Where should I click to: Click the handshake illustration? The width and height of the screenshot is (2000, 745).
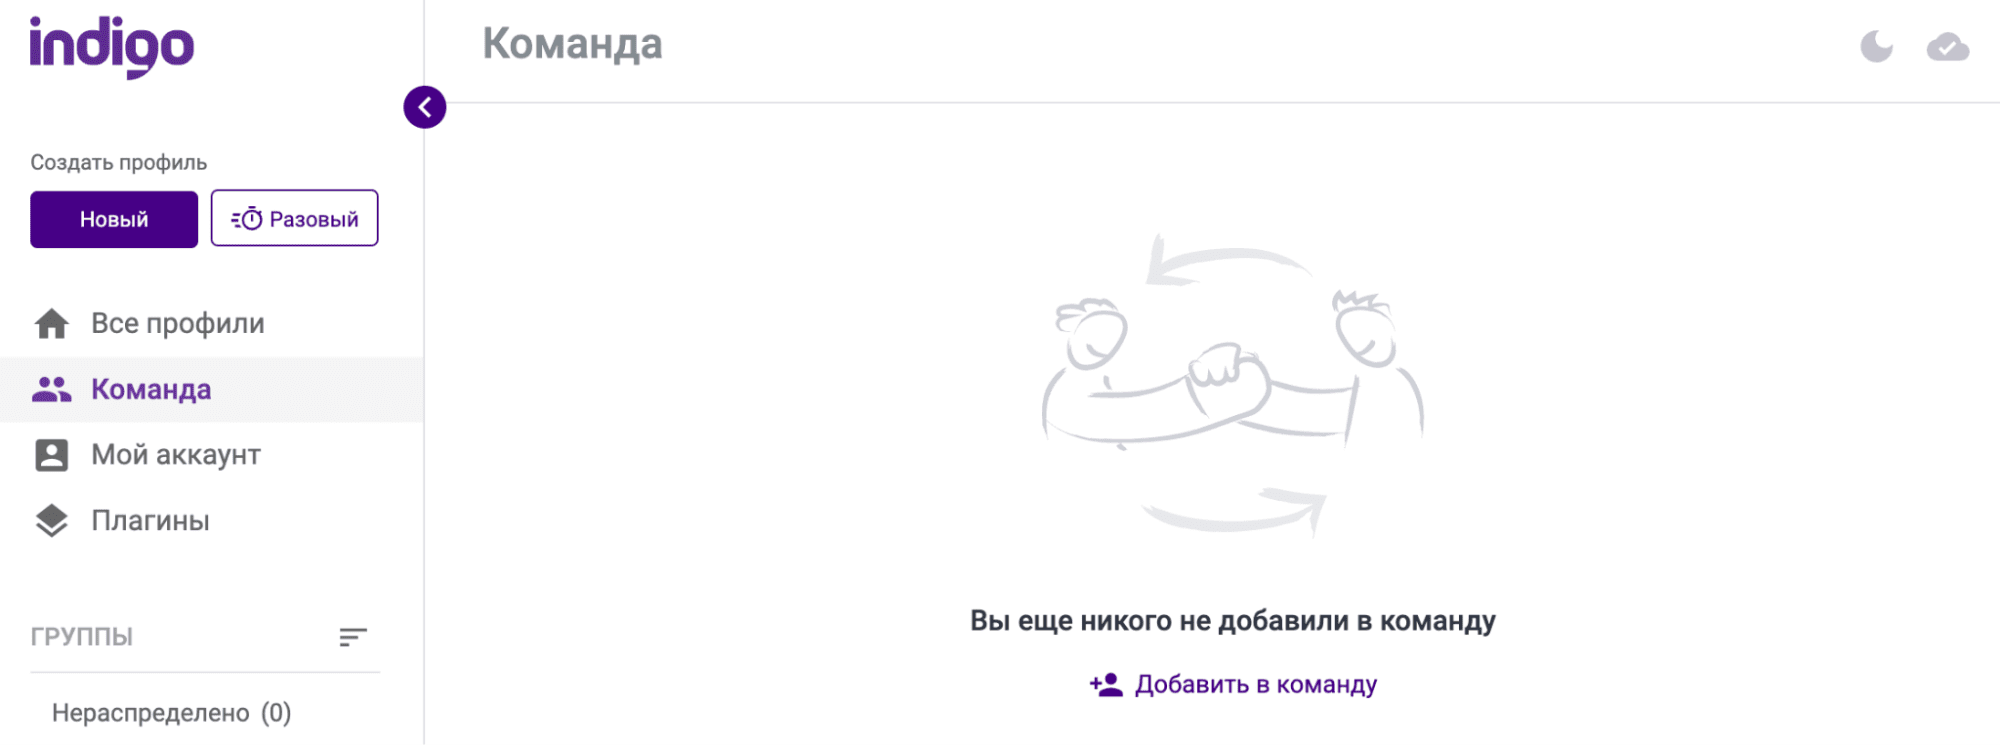point(1233,385)
